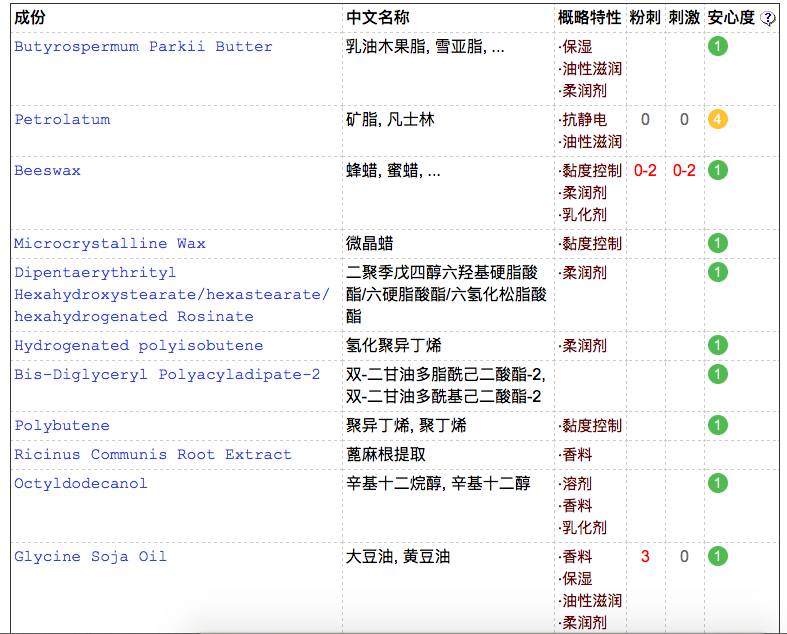The width and height of the screenshot is (787, 634).
Task: Click 黏度控制 property for Polybutene
Action: (x=590, y=426)
